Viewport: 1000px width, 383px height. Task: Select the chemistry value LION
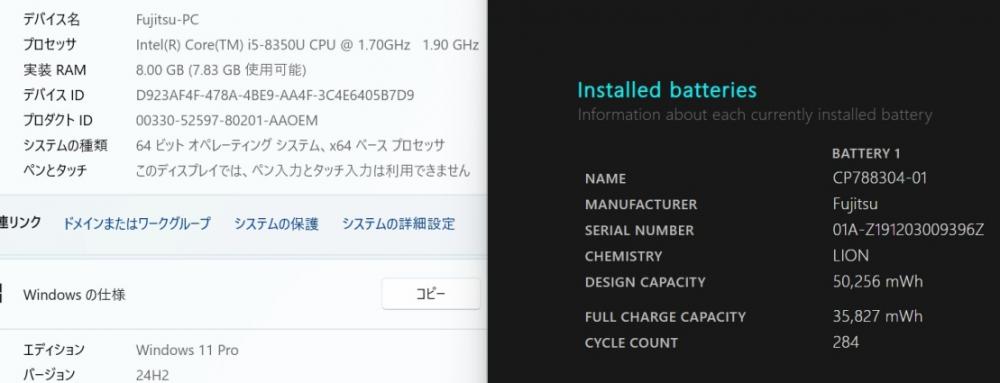tap(851, 256)
